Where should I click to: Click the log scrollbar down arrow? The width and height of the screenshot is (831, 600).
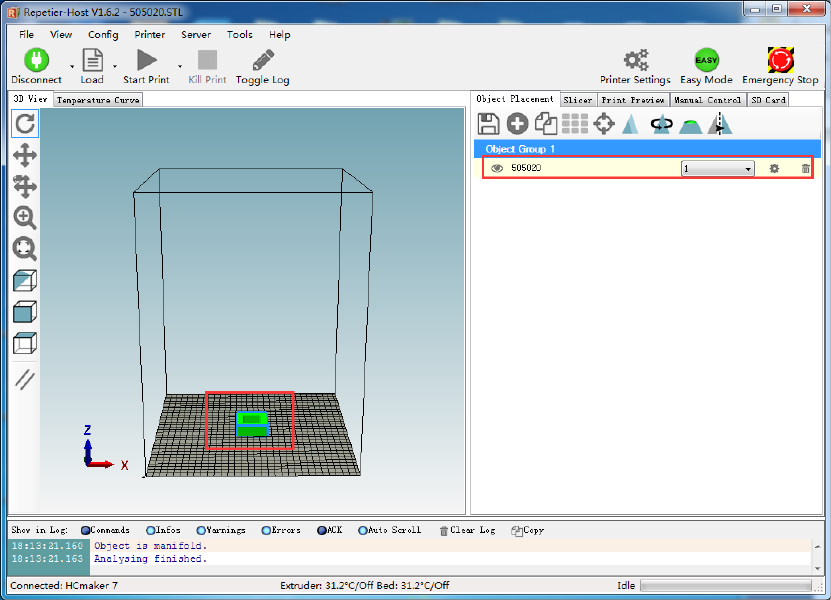pyautogui.click(x=817, y=569)
